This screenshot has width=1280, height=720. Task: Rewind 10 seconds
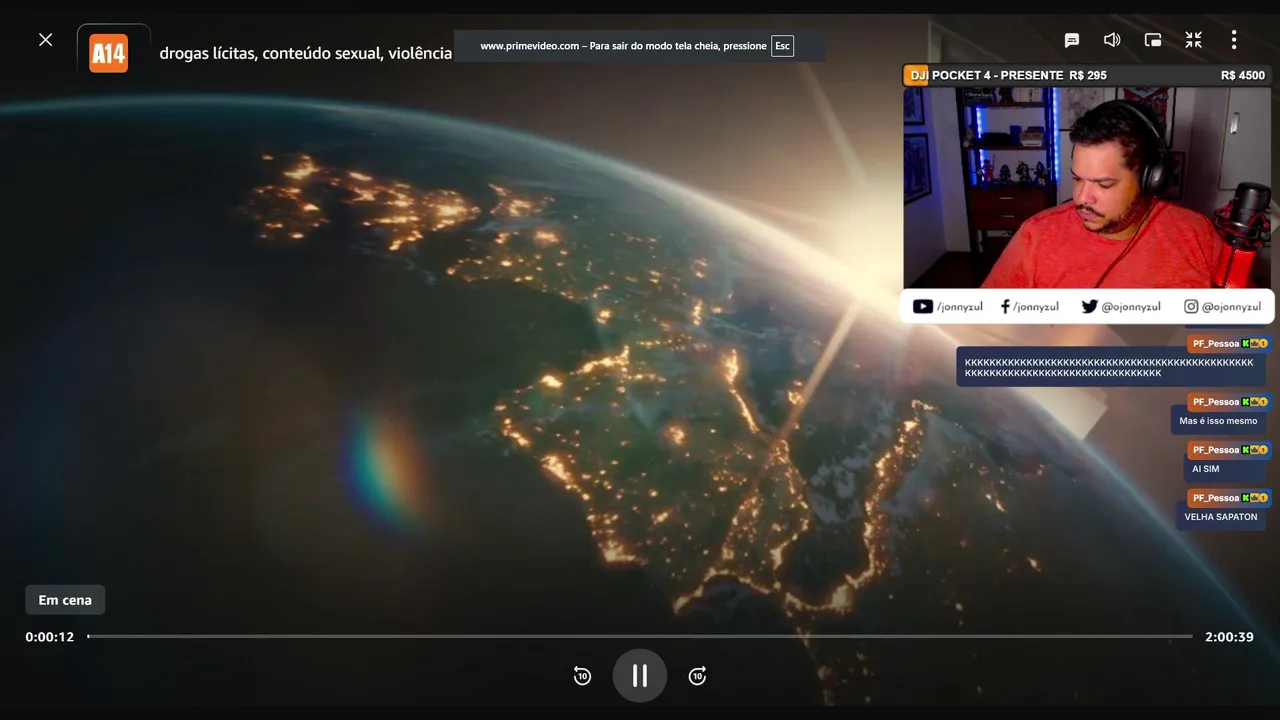(582, 676)
